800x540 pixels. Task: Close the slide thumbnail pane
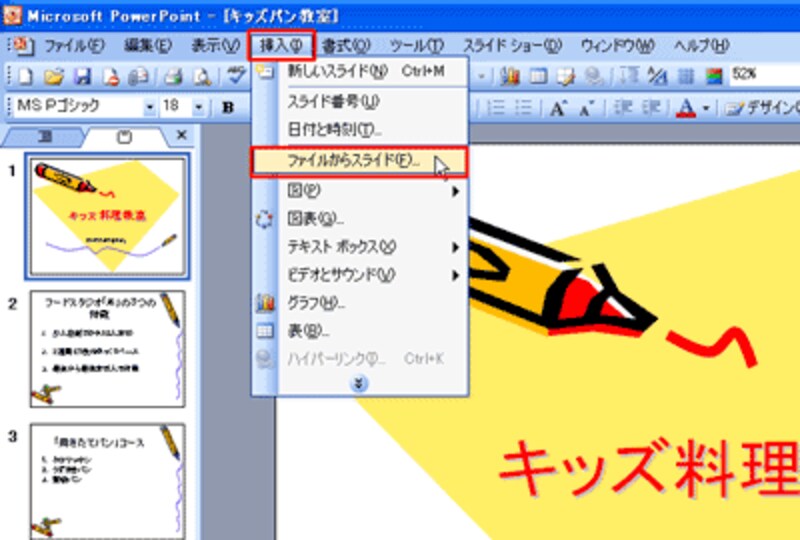pos(181,135)
